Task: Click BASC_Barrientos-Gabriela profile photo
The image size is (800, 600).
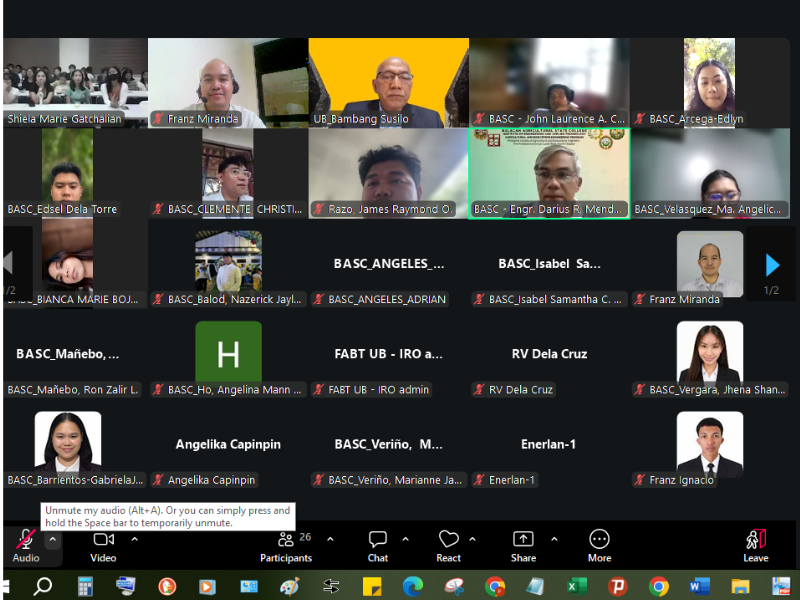Action: [68, 442]
